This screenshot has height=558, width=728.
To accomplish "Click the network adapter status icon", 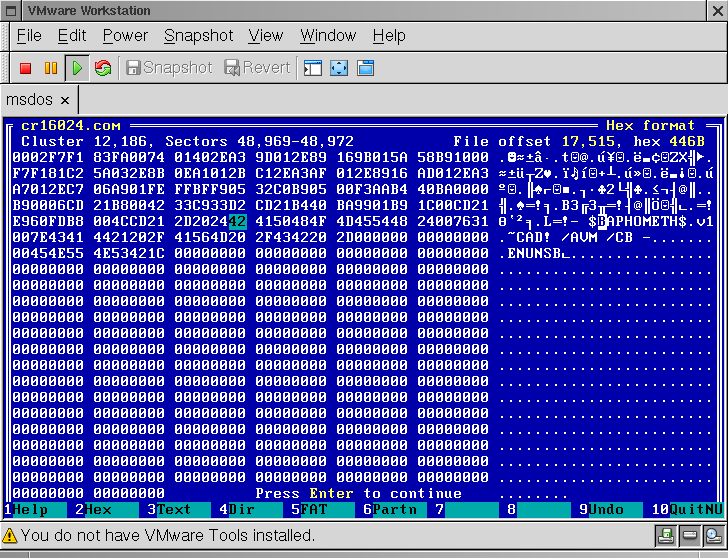I will coord(691,536).
